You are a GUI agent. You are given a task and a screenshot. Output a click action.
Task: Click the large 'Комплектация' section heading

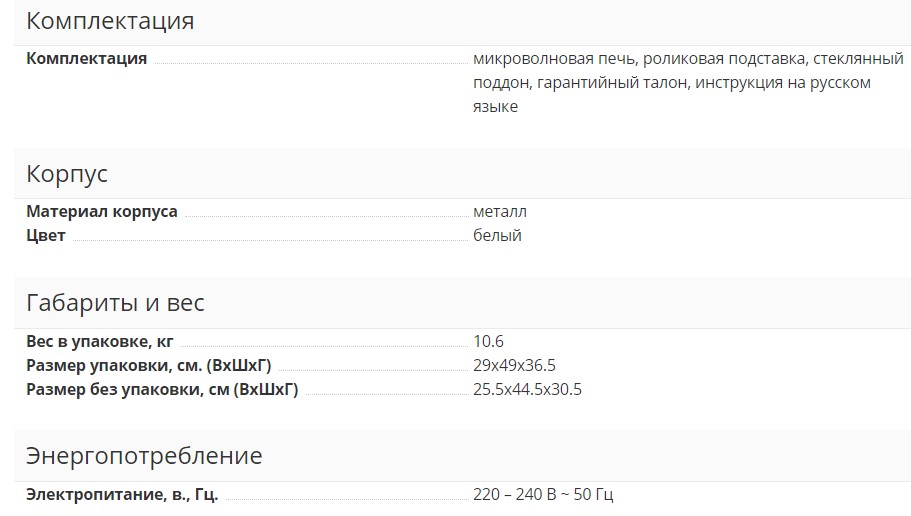coord(110,21)
